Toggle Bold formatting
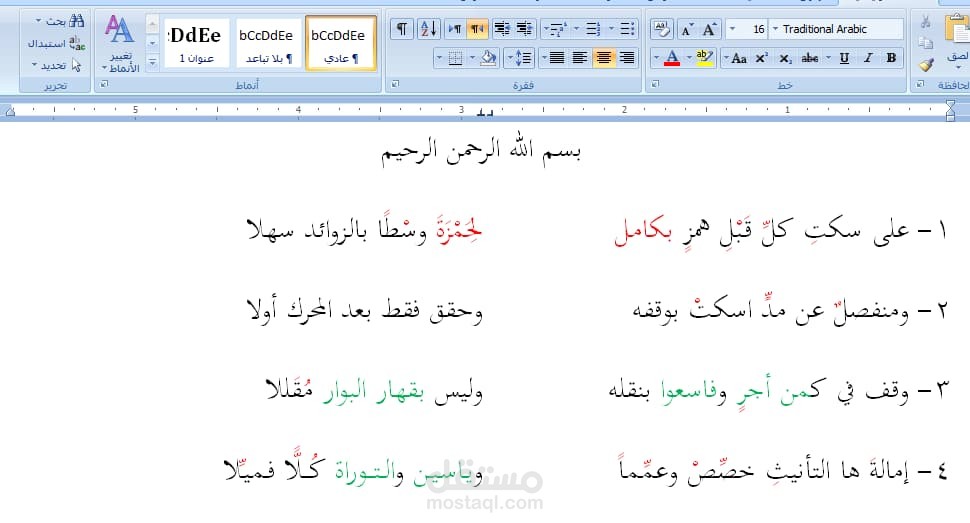970x523 pixels. 891,58
